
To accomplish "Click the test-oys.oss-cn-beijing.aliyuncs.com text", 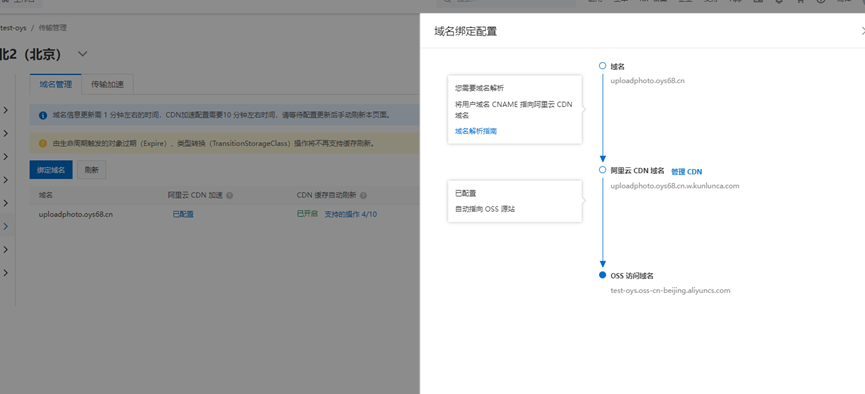I will point(670,290).
